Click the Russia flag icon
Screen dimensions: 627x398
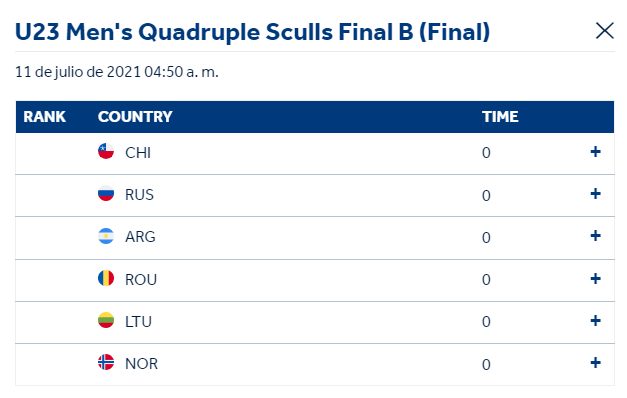[x=106, y=193]
